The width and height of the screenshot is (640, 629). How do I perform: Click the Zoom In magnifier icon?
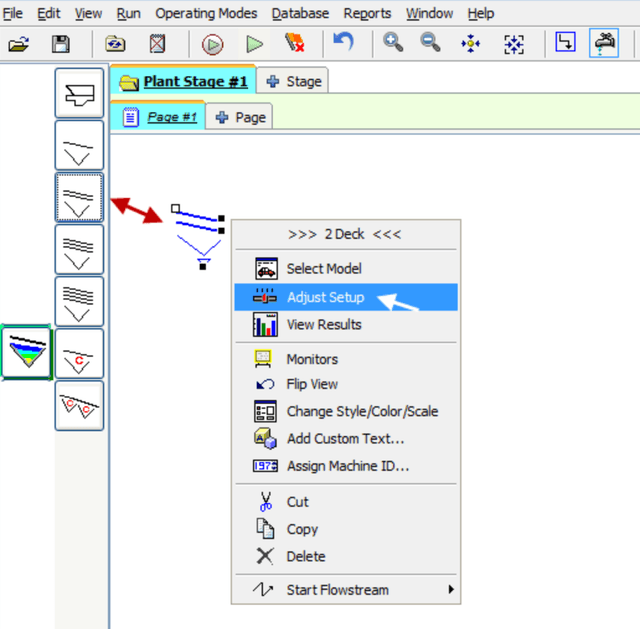(393, 43)
